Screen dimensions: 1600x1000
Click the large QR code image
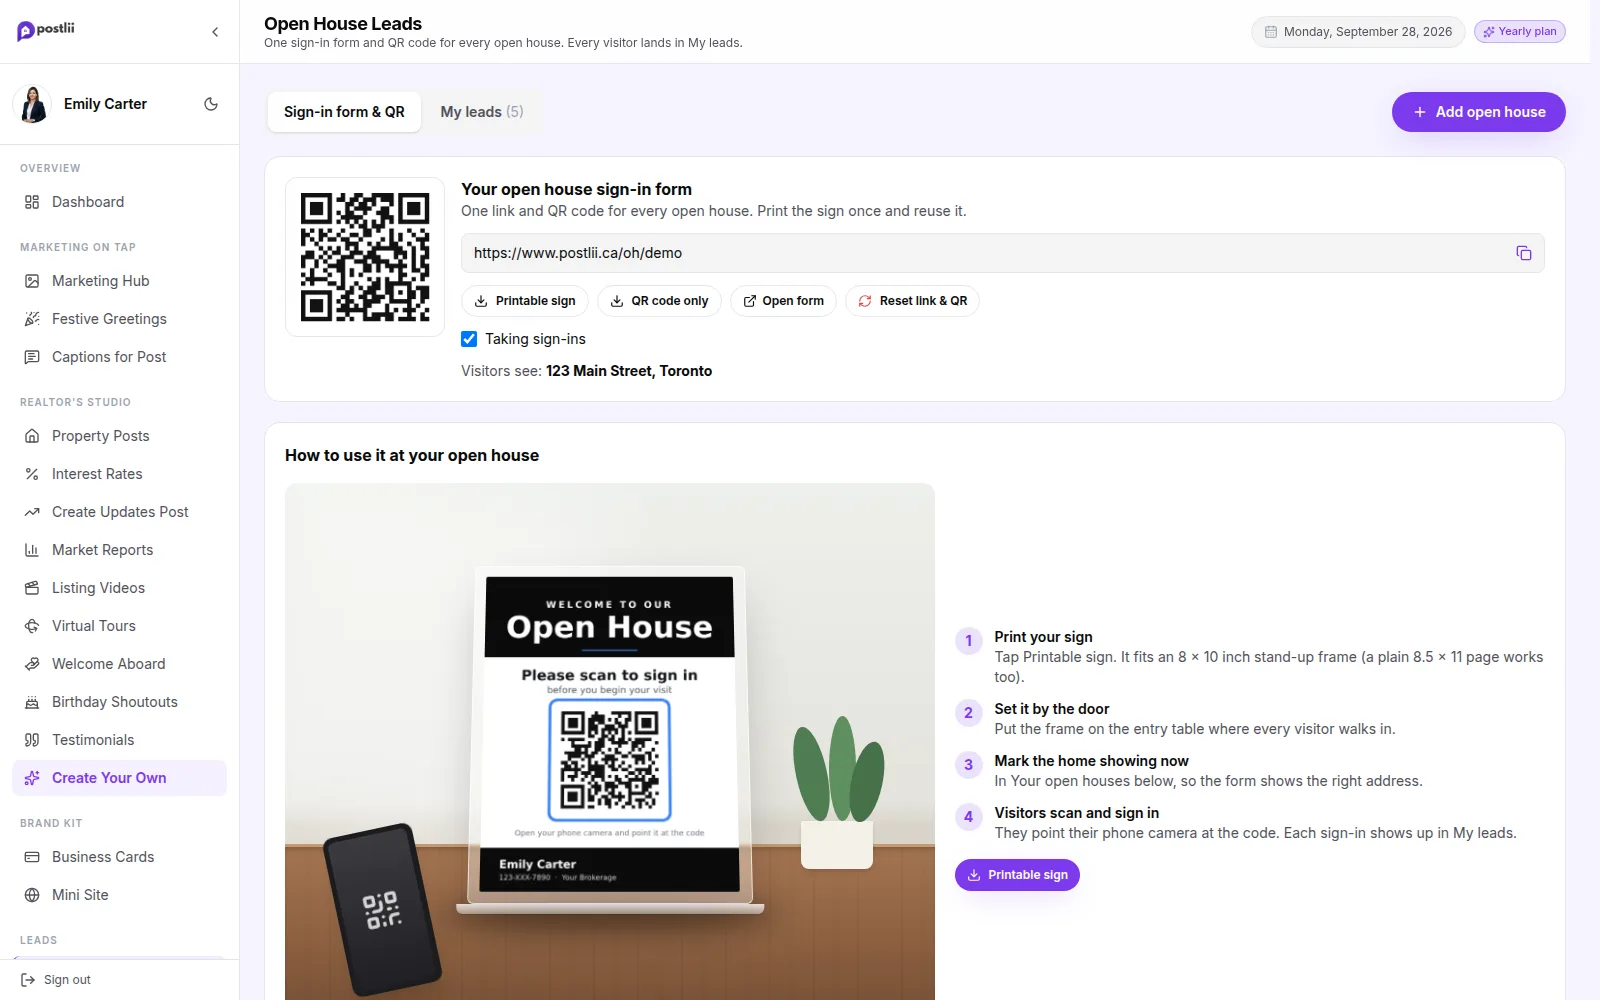(x=365, y=257)
